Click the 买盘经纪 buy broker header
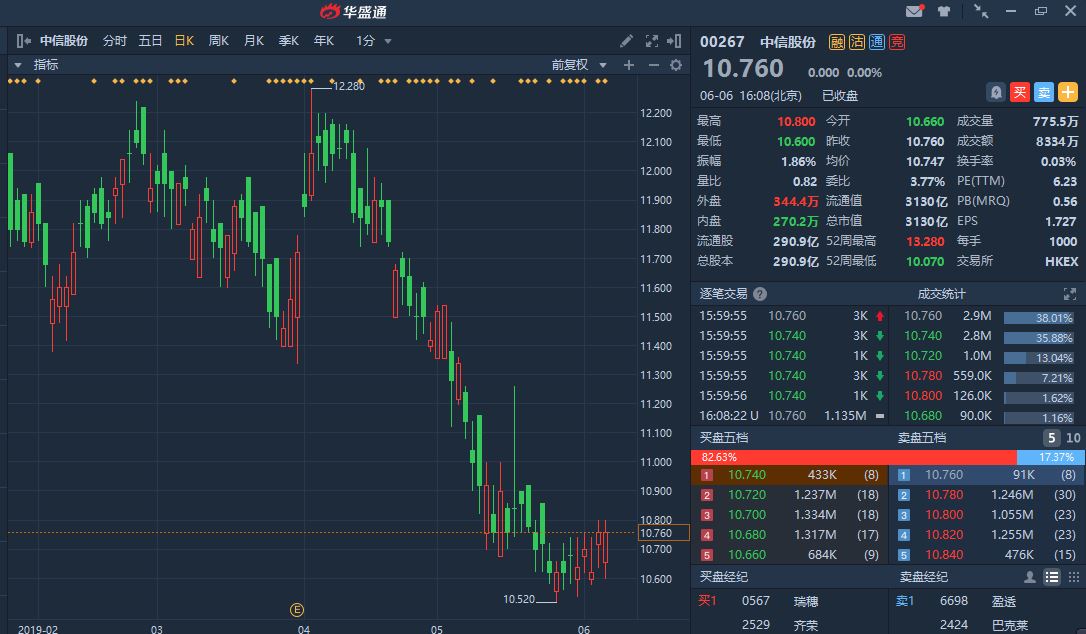 pos(723,576)
